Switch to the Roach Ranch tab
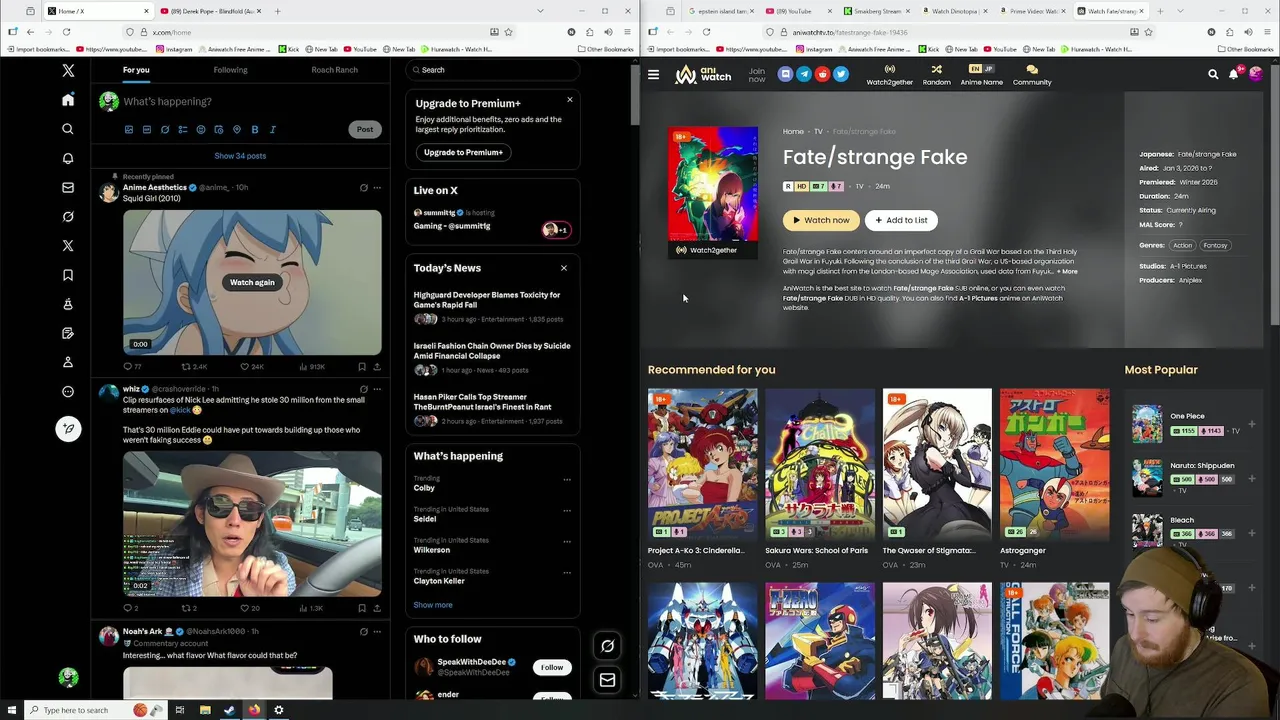 pos(334,70)
